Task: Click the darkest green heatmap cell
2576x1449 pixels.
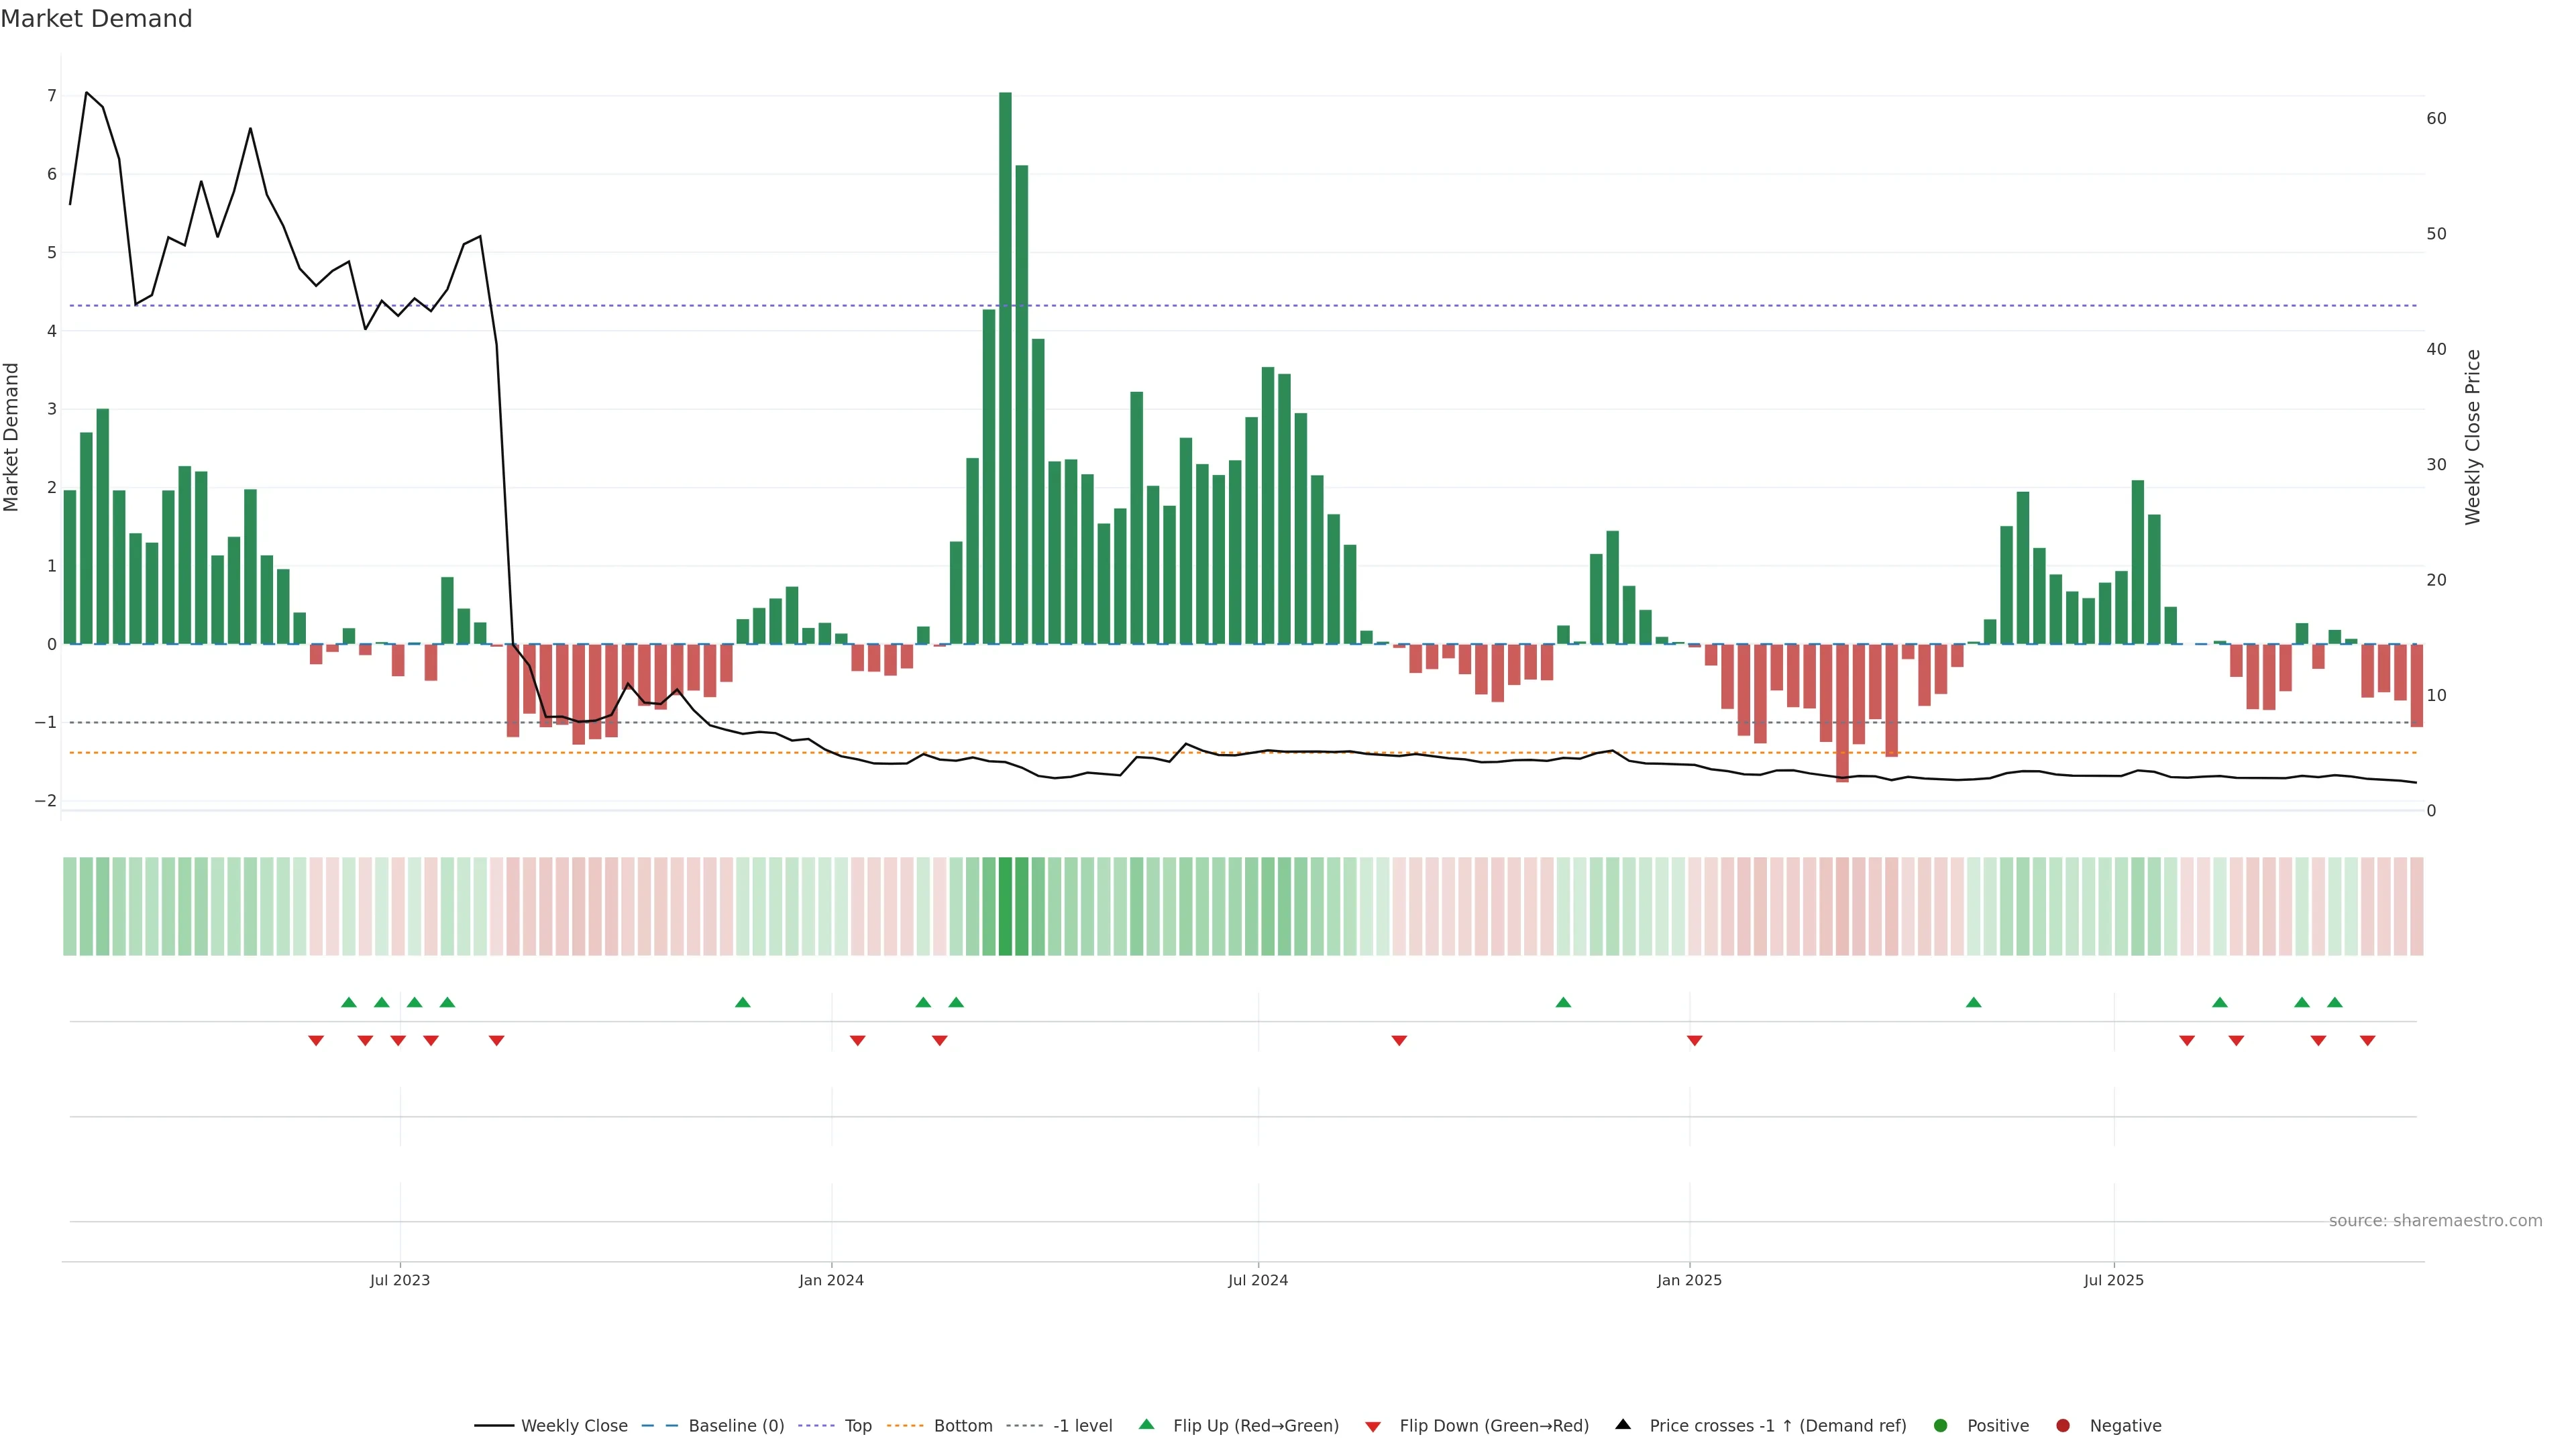Action: 1005,906
